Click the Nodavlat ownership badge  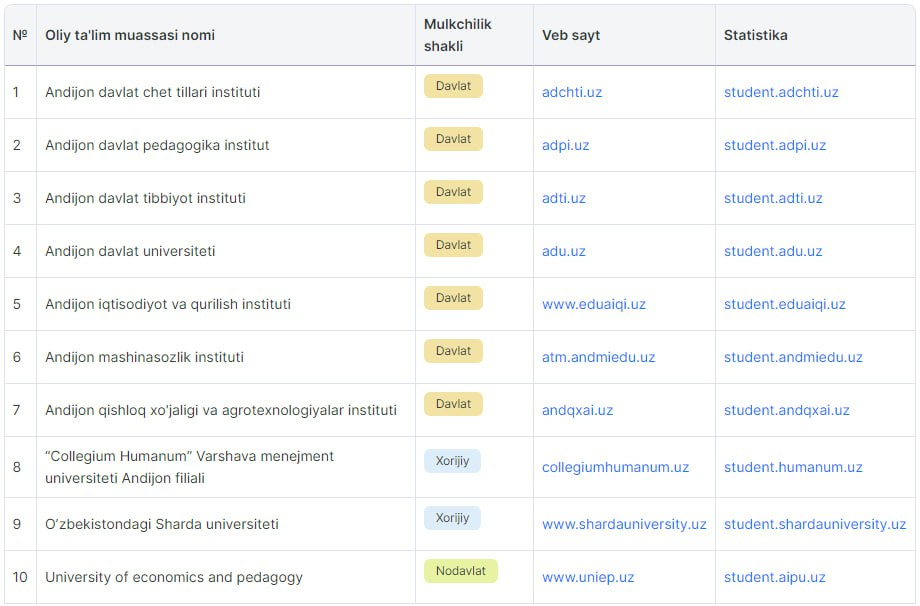pyautogui.click(x=461, y=571)
